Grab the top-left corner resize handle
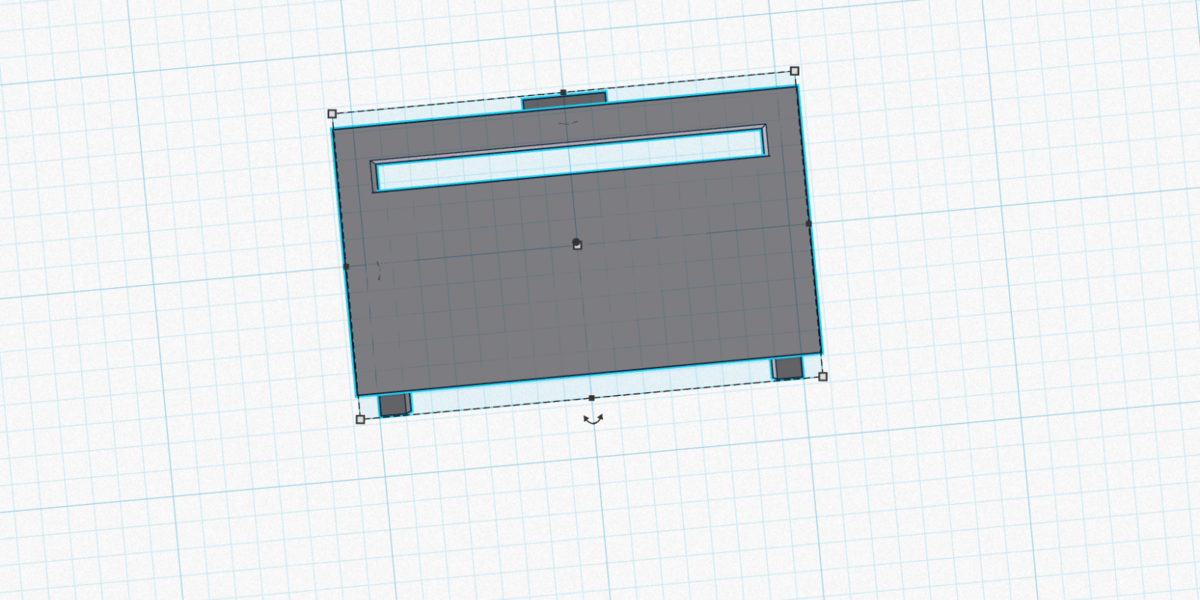The image size is (1200, 600). click(332, 114)
